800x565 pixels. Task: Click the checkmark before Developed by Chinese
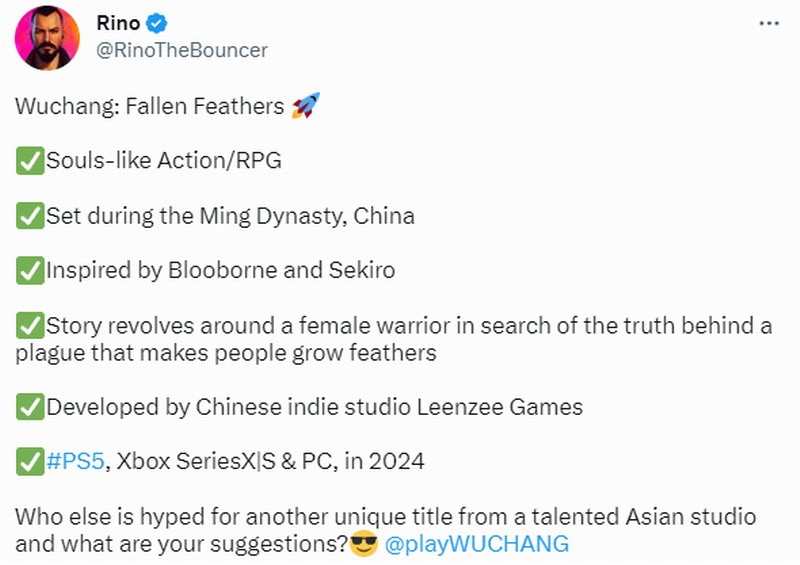pyautogui.click(x=29, y=407)
